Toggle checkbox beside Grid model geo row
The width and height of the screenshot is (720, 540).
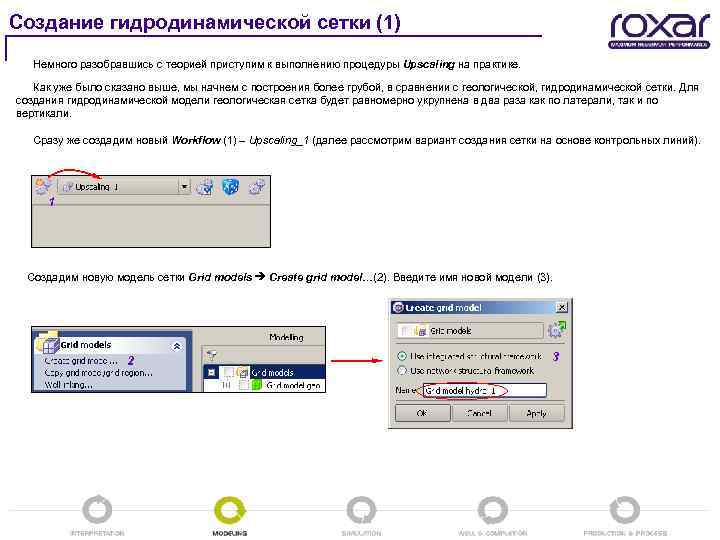click(x=244, y=385)
